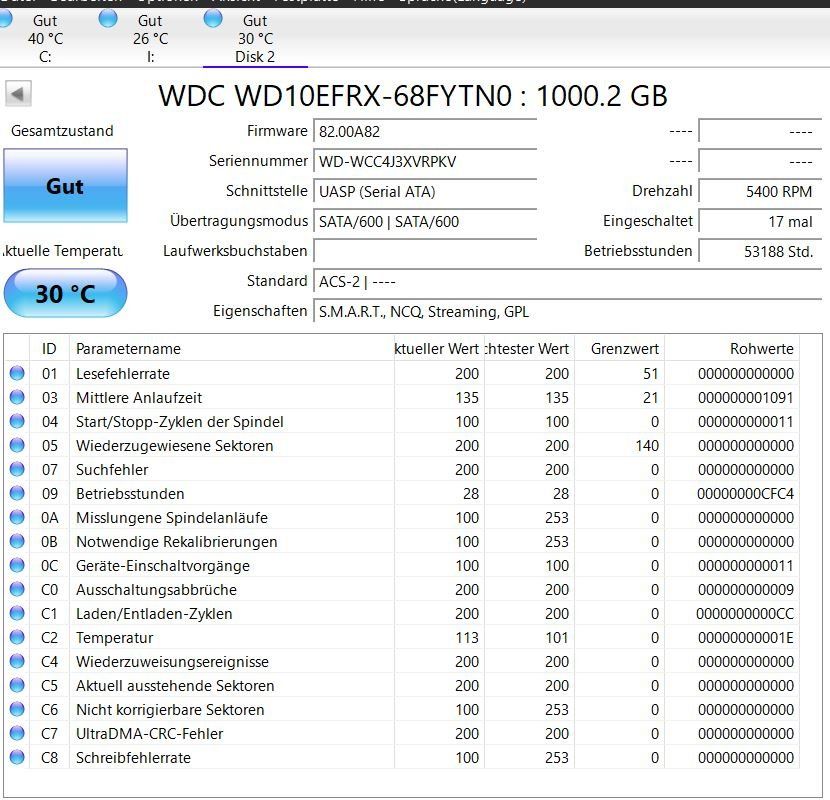Click the Eigenschaften field with S.M.A.R.T., NCQ

coord(567,311)
